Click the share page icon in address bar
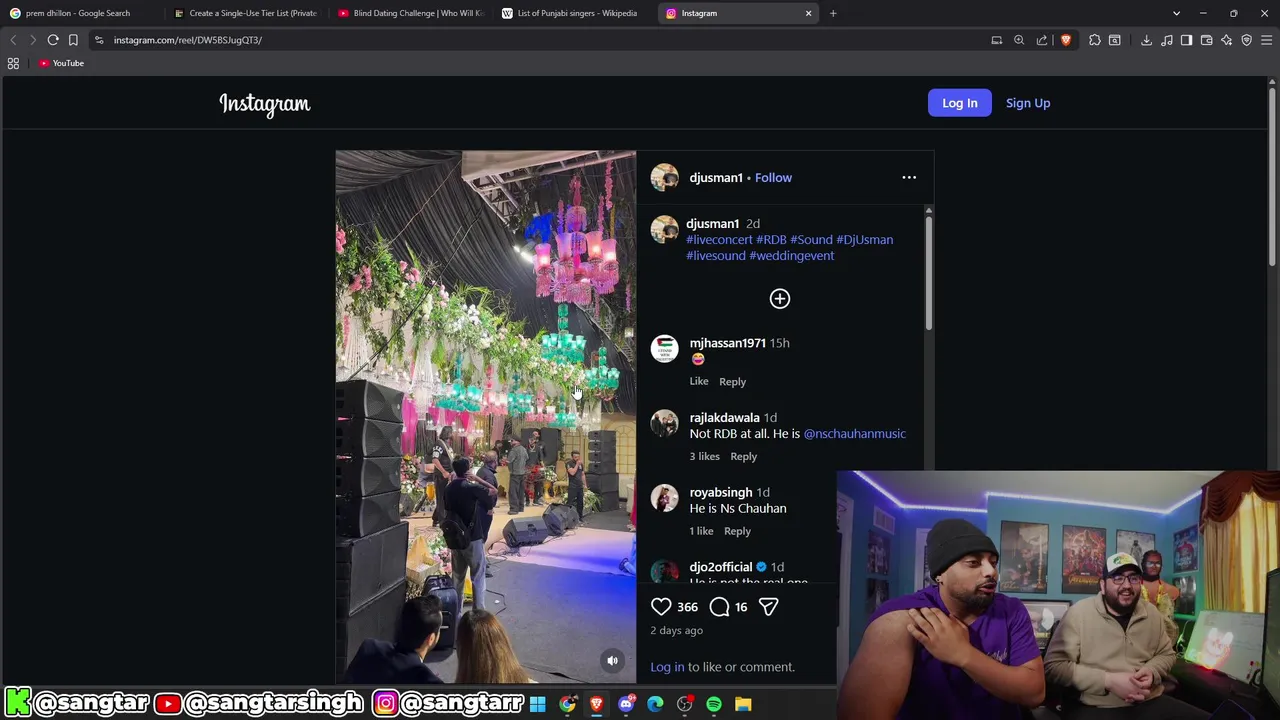Viewport: 1280px width, 720px height. pyautogui.click(x=1042, y=40)
